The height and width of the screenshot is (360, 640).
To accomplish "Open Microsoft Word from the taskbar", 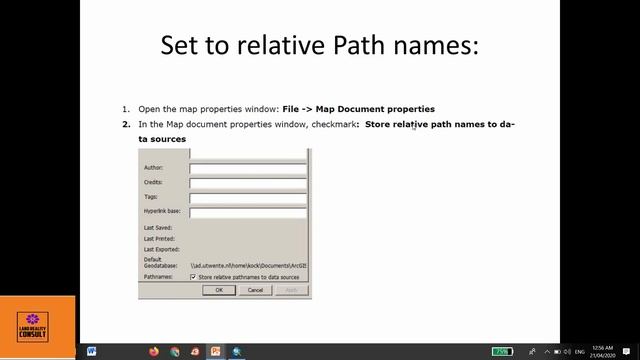I will pyautogui.click(x=91, y=351).
